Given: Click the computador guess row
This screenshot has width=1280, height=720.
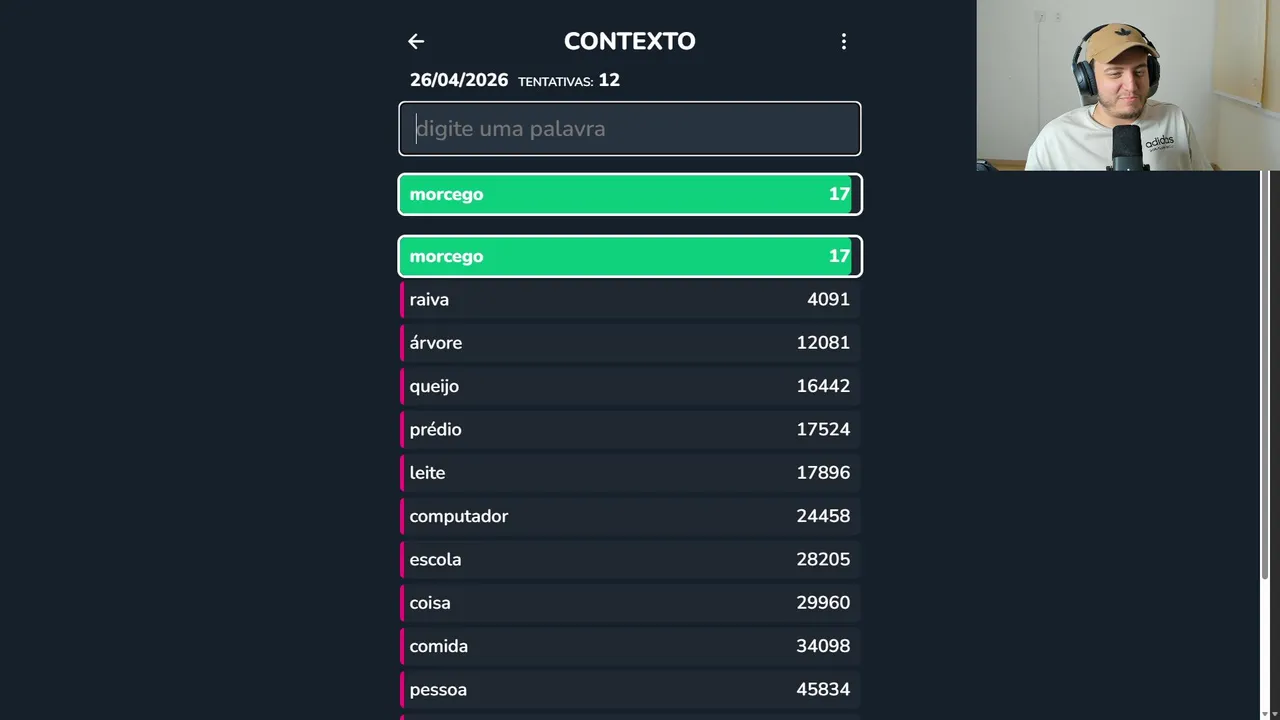Looking at the screenshot, I should tap(630, 516).
